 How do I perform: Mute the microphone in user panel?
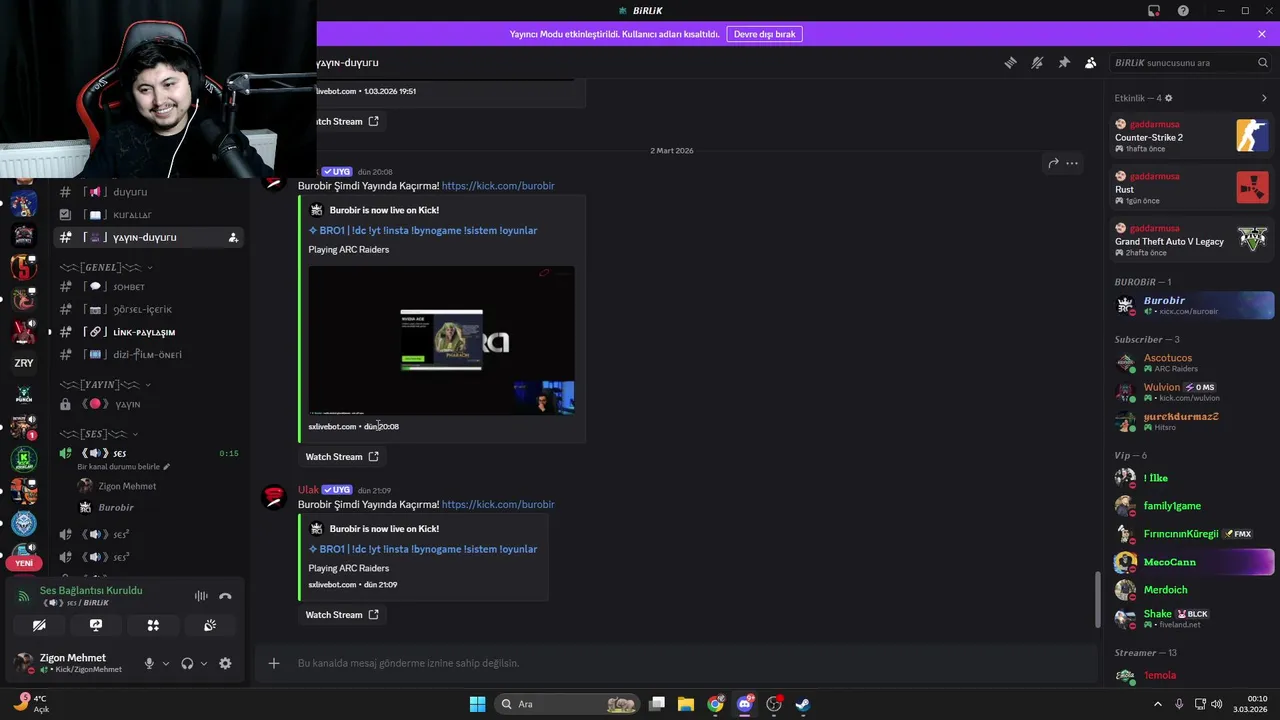[149, 663]
